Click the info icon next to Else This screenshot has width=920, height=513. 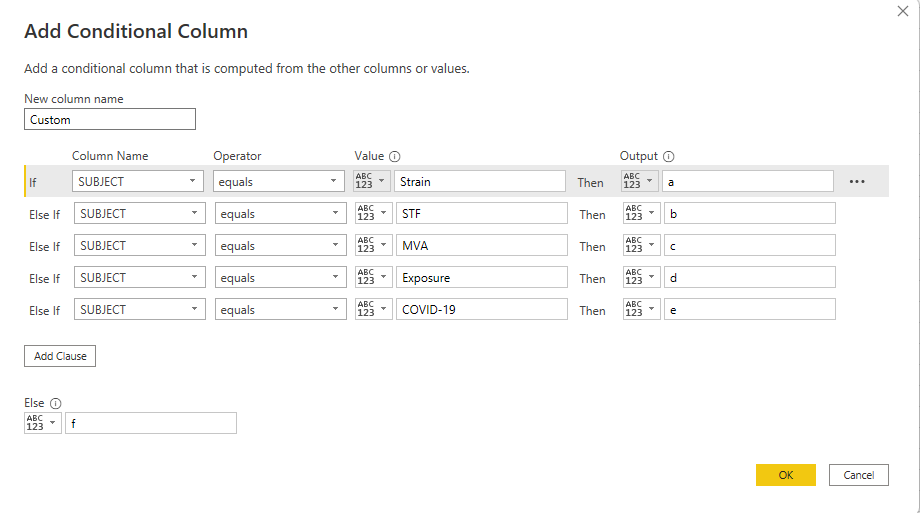[x=55, y=403]
